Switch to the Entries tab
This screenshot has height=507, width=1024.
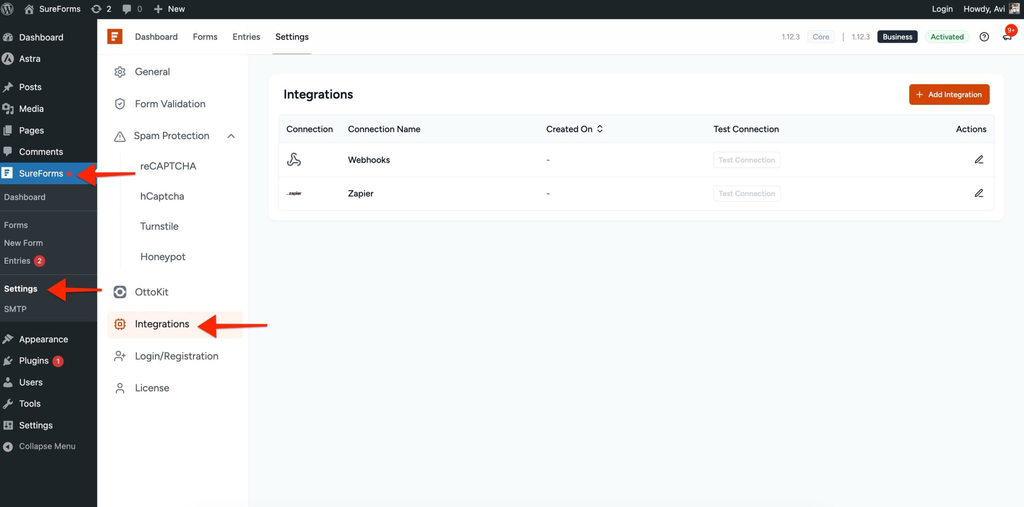click(246, 37)
